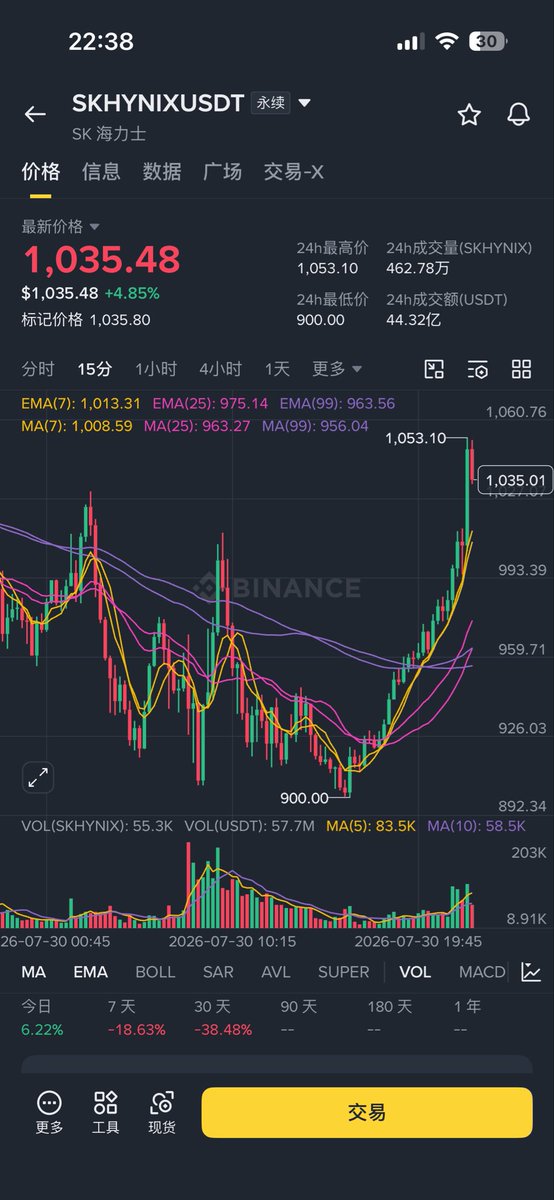Select the 1天 timeframe
554x1200 pixels.
277,369
